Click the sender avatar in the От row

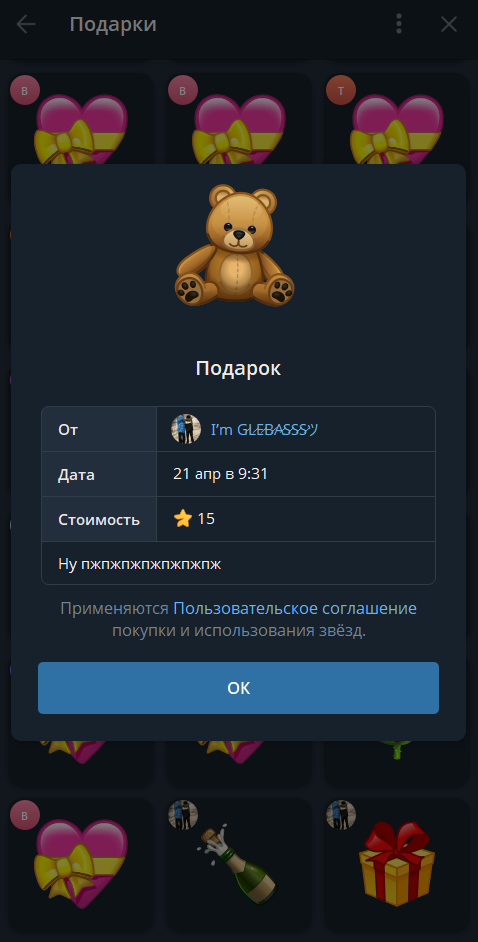pos(186,429)
